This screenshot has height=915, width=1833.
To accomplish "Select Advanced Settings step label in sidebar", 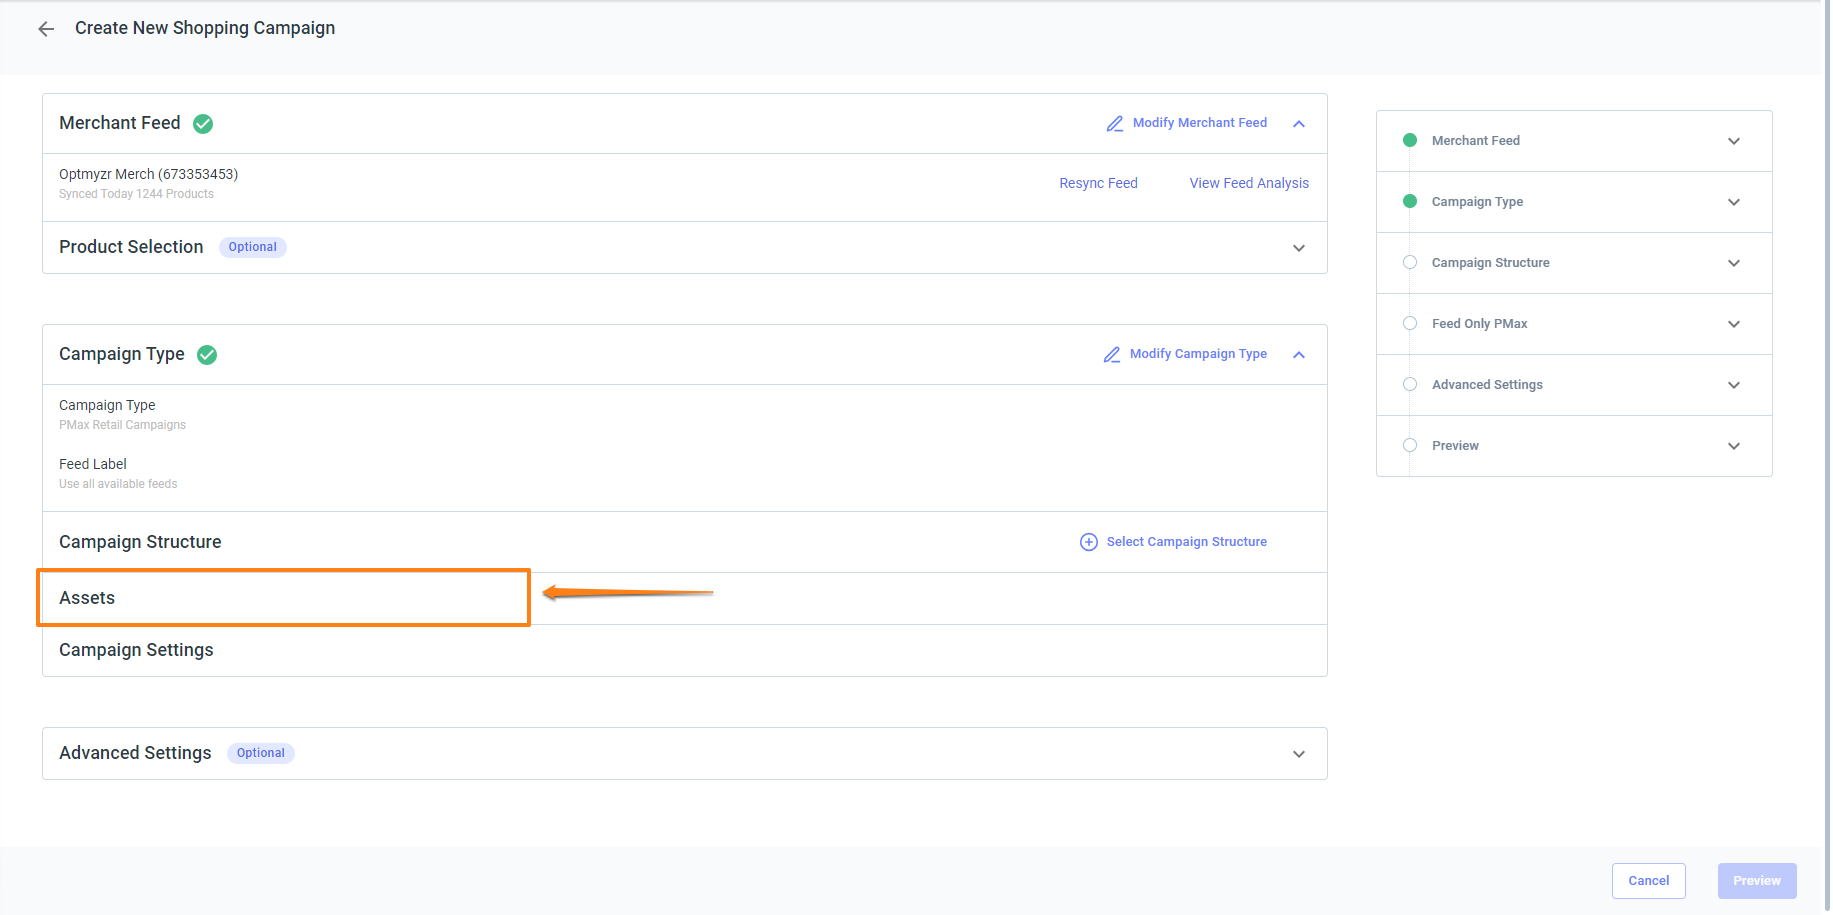I will [1487, 385].
